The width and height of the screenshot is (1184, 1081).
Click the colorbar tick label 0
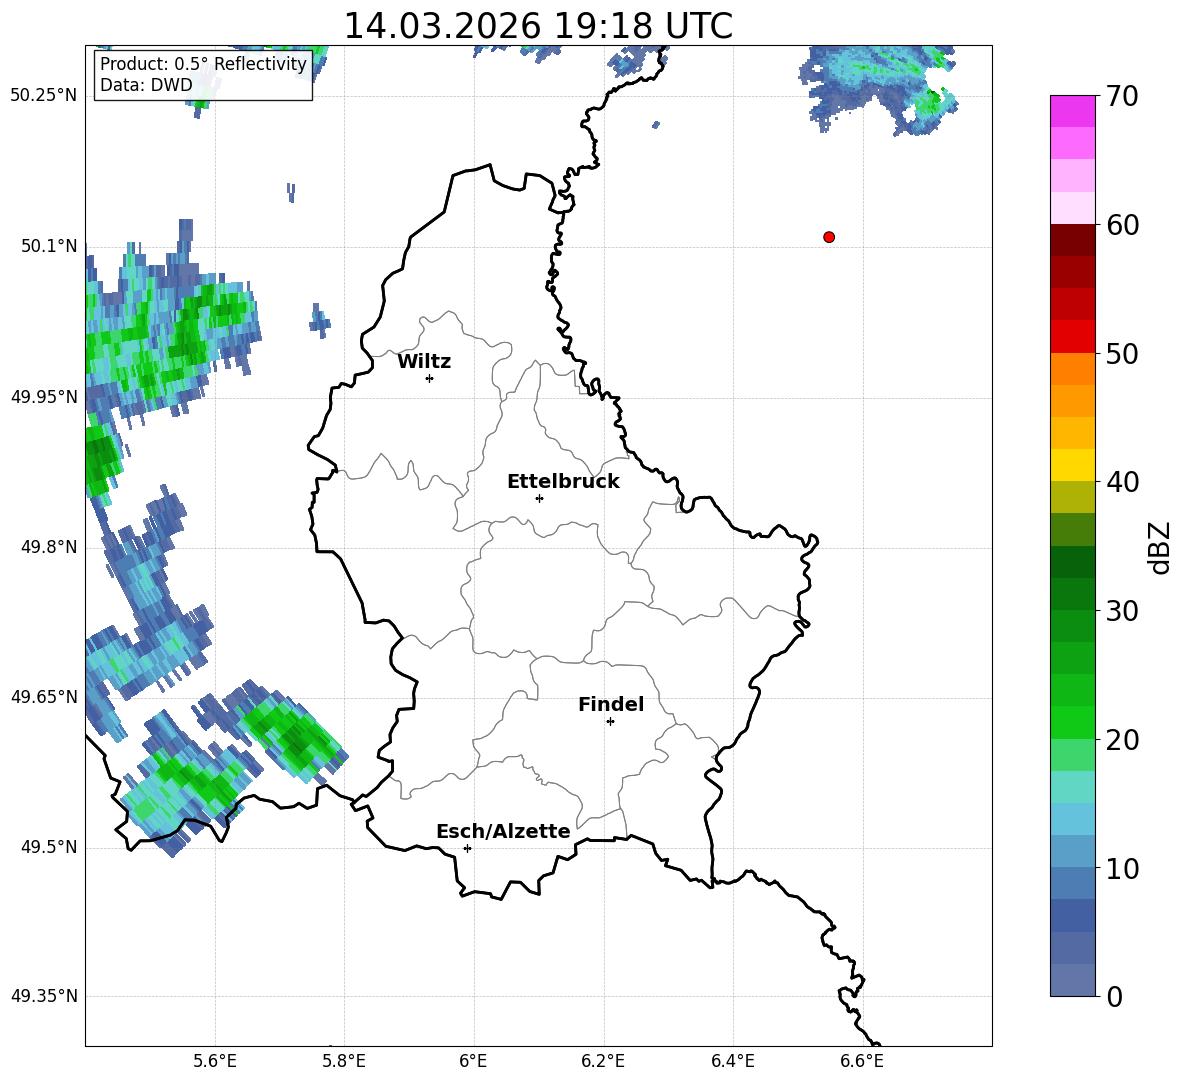click(1114, 997)
